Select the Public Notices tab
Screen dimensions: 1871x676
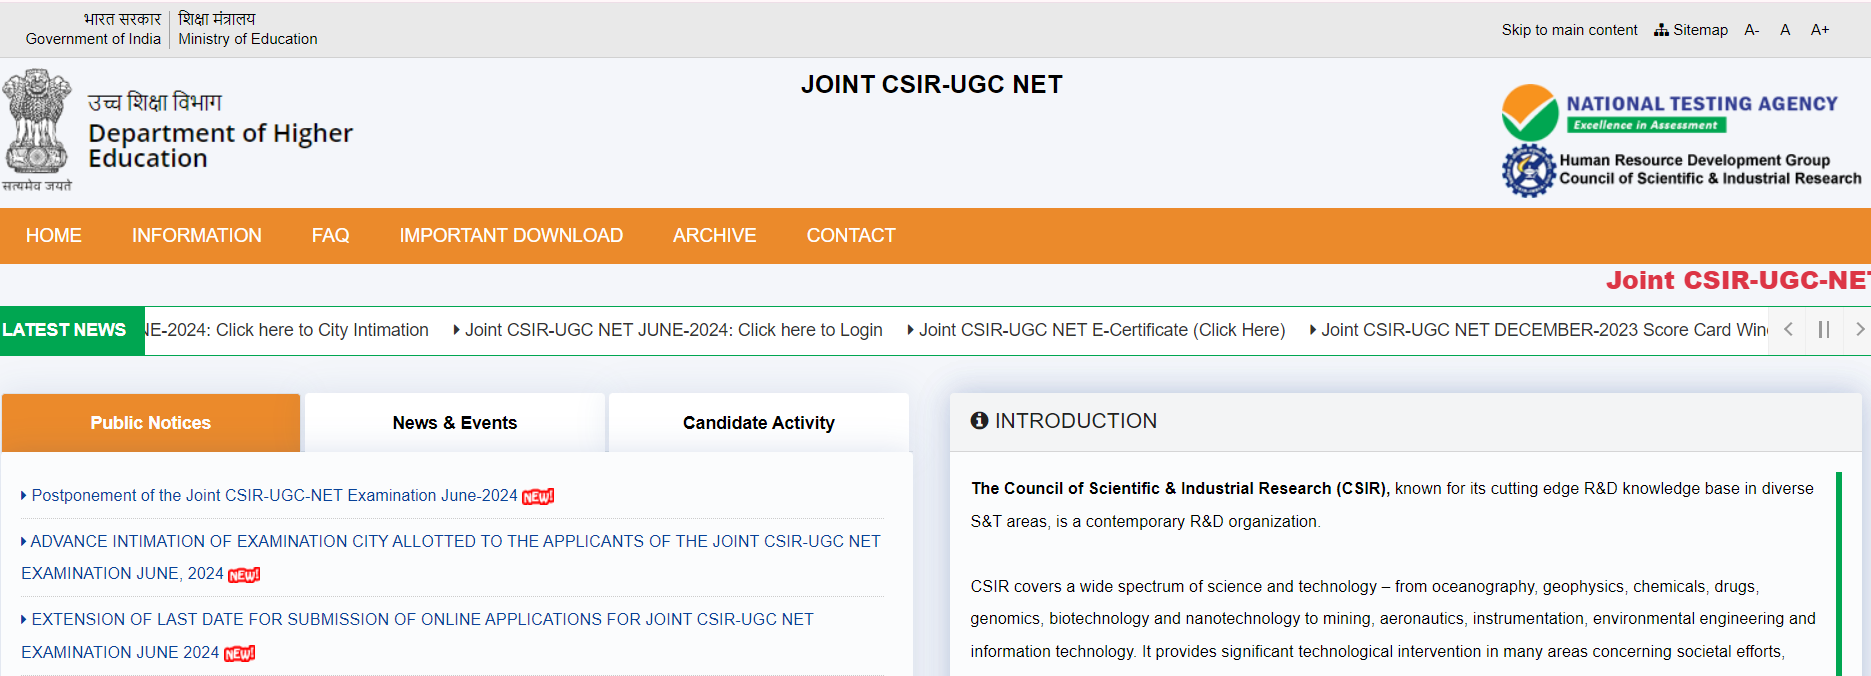151,423
